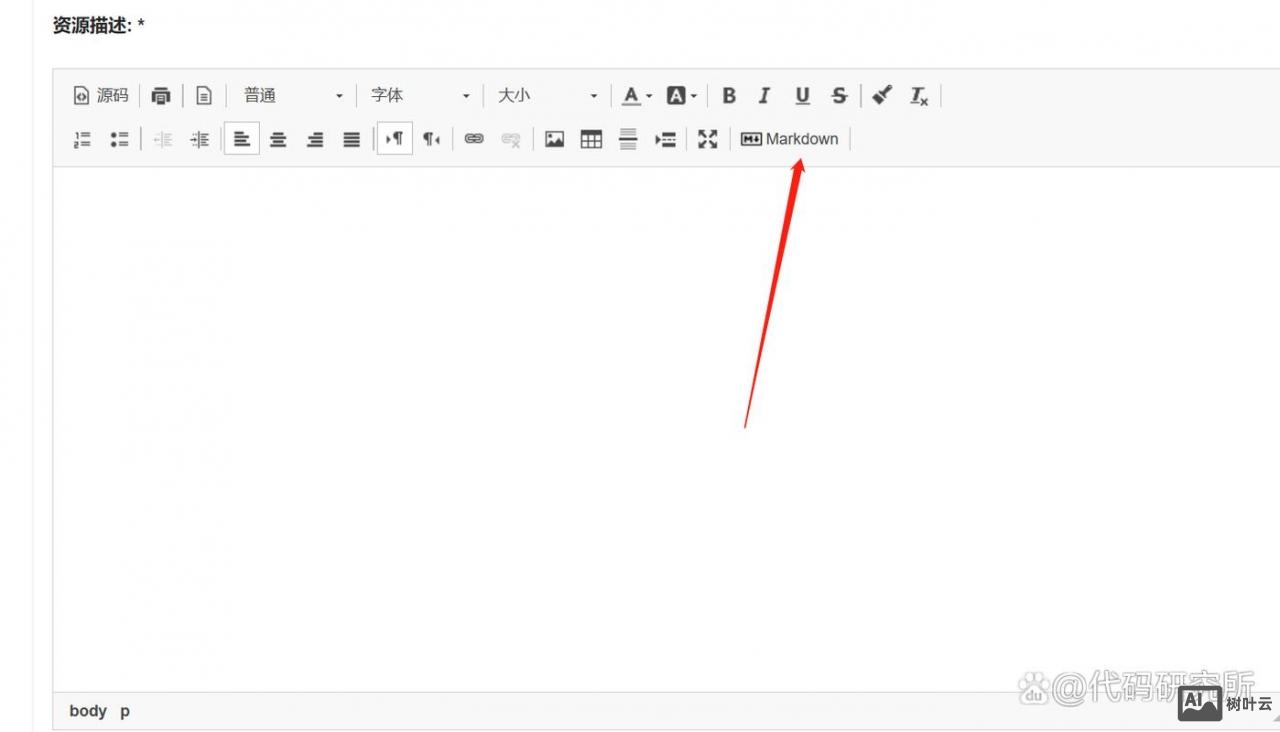Click the remove format icon
The height and width of the screenshot is (732, 1280).
(x=918, y=96)
